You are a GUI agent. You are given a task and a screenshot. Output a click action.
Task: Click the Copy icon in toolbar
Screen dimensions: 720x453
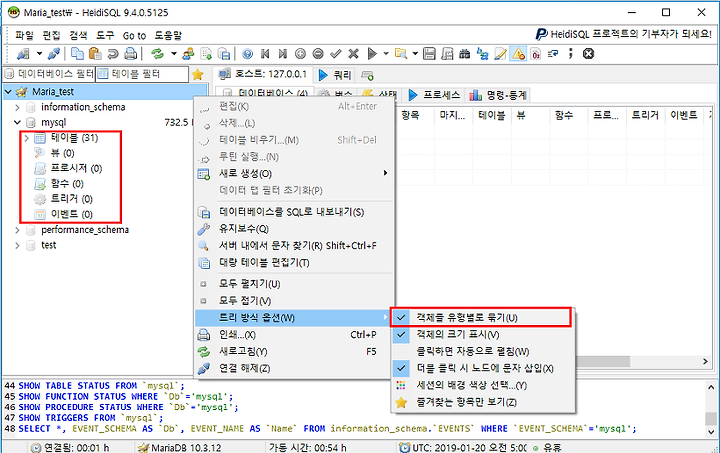point(77,54)
